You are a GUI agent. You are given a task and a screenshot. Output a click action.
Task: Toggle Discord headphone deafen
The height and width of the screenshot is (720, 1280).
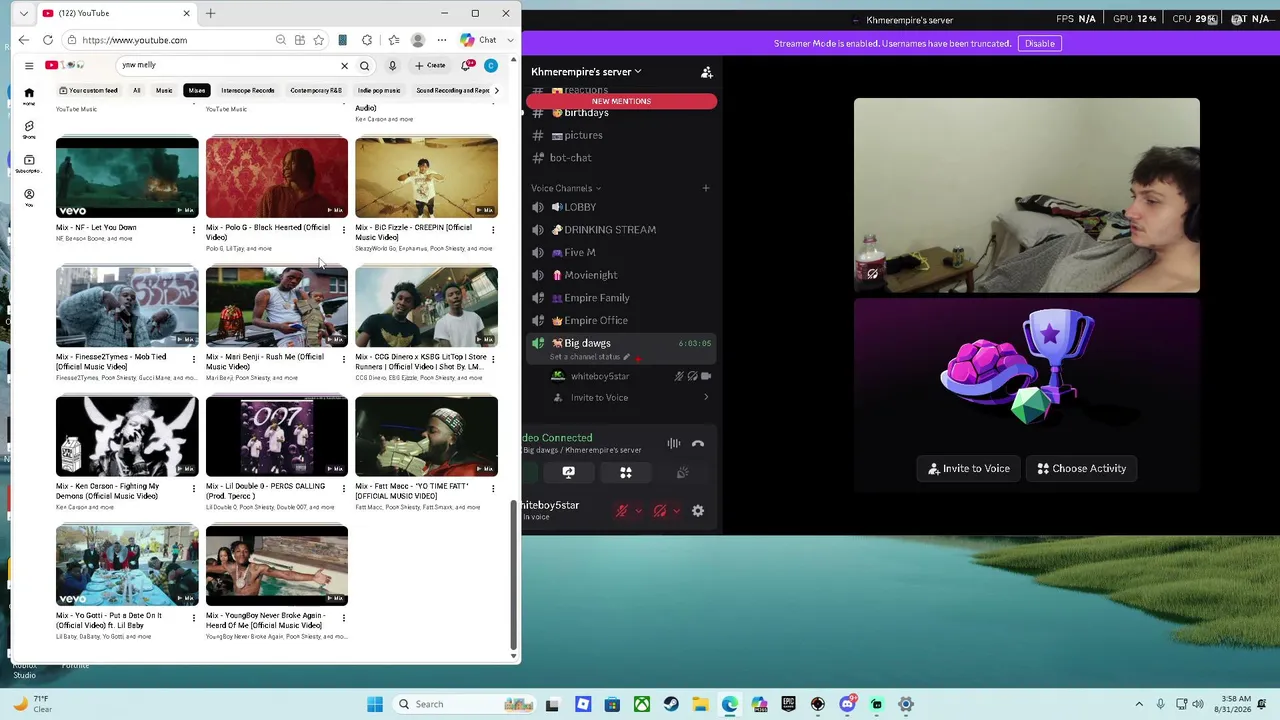click(x=660, y=511)
